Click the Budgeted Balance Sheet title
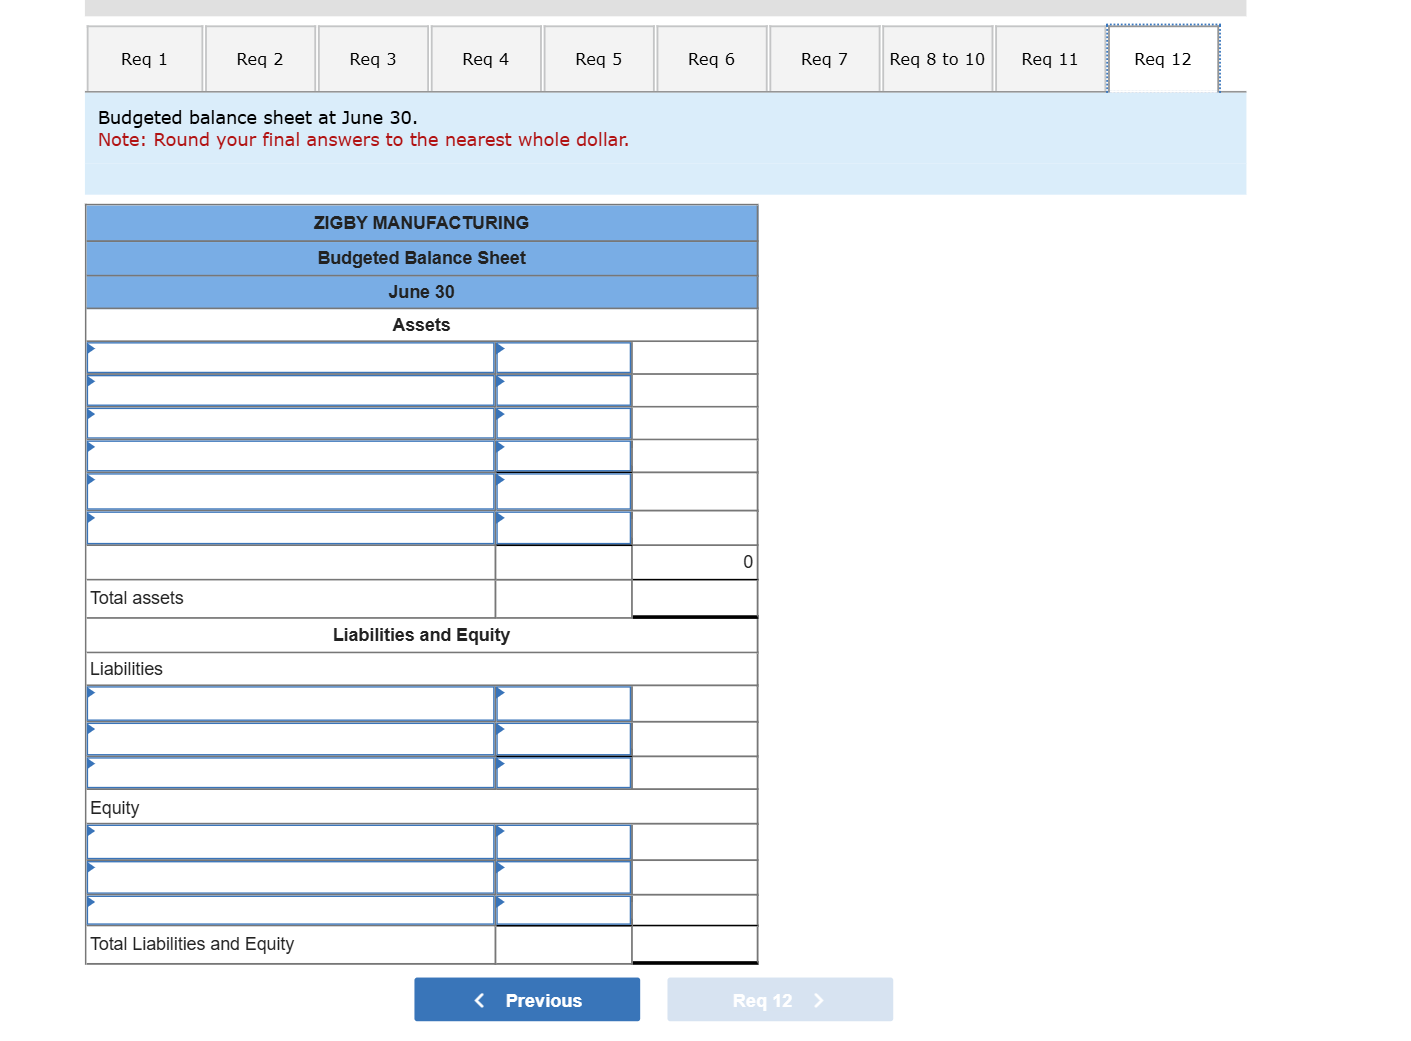1411x1041 pixels. click(422, 258)
